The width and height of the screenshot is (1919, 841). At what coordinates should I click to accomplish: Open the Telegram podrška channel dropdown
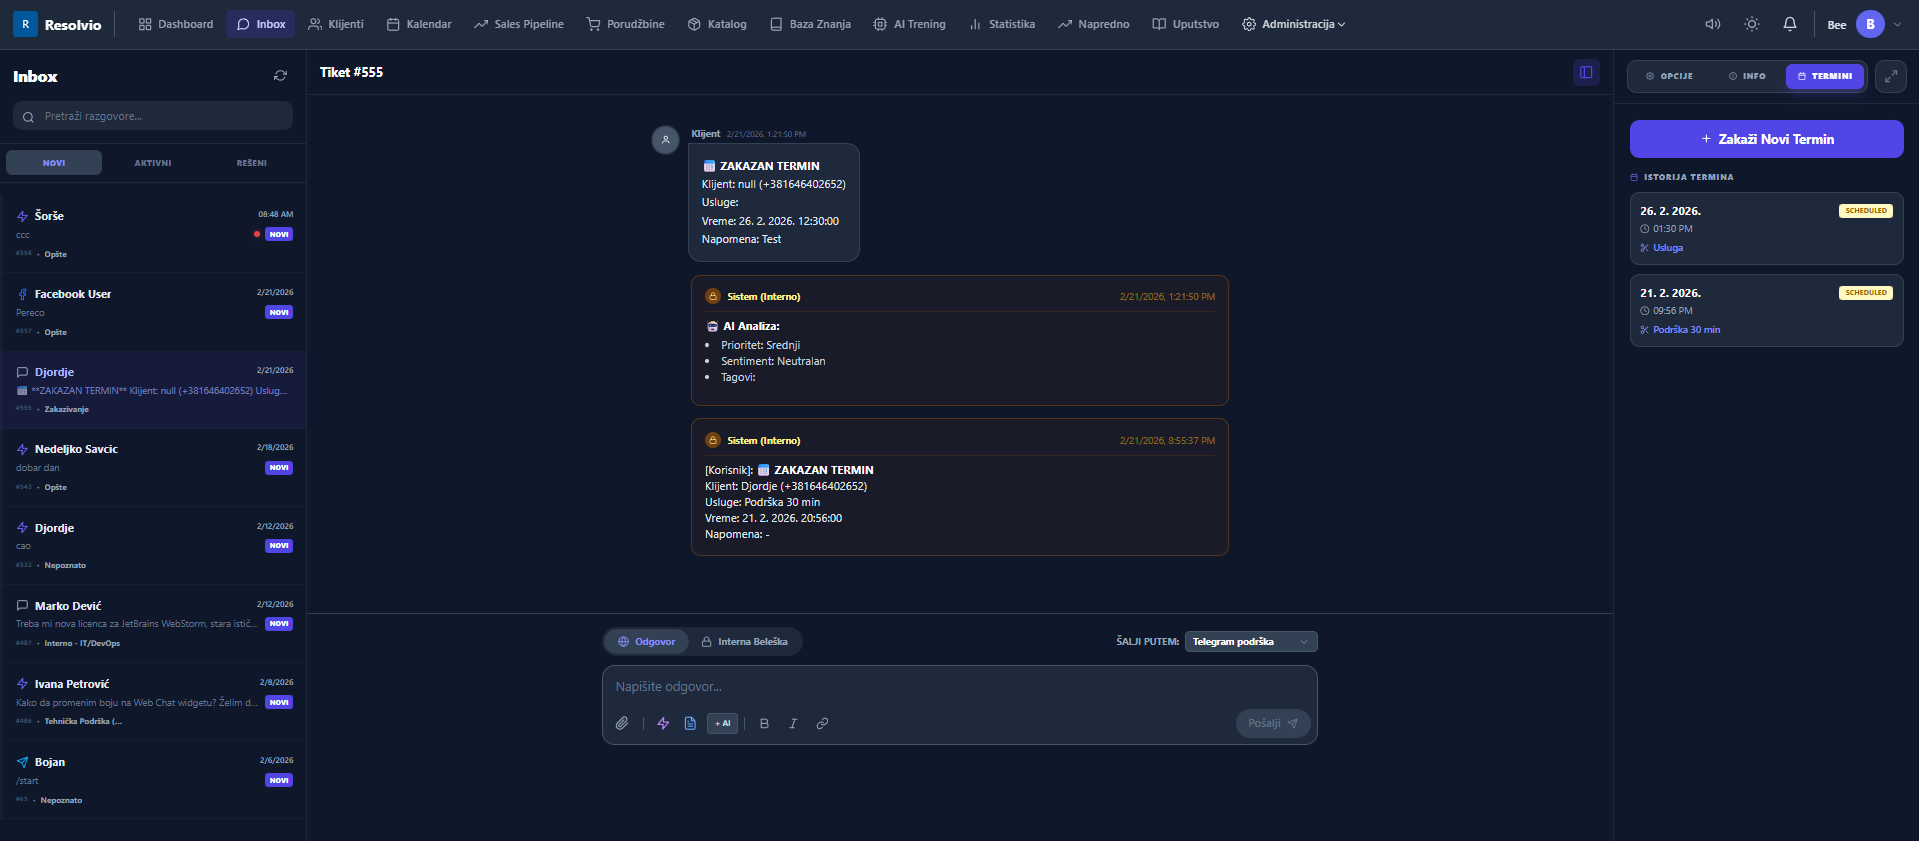click(1251, 642)
